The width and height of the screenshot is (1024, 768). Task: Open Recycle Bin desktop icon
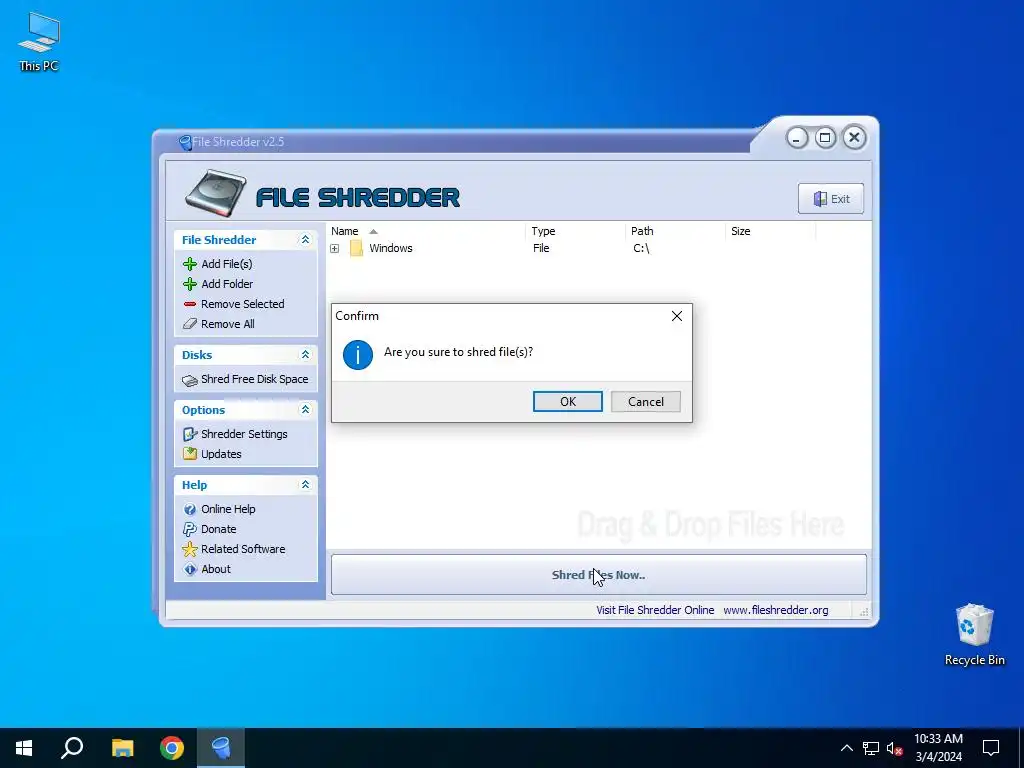point(974,635)
